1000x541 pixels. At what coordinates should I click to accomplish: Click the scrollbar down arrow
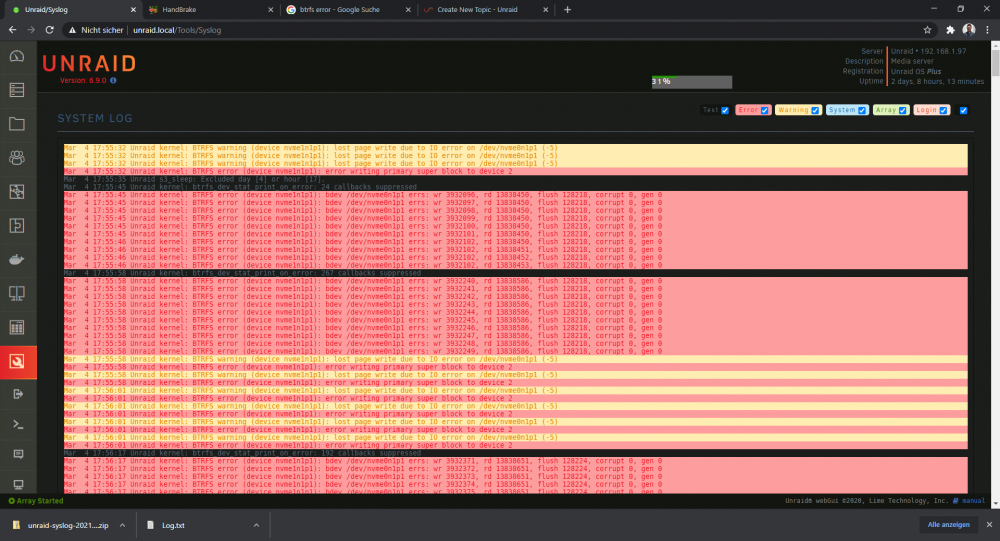point(995,503)
